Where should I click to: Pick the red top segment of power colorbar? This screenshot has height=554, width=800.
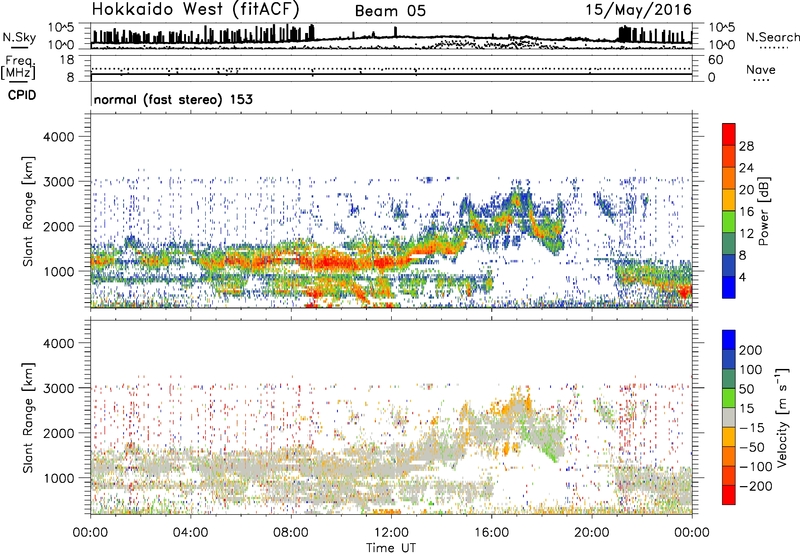coord(729,134)
